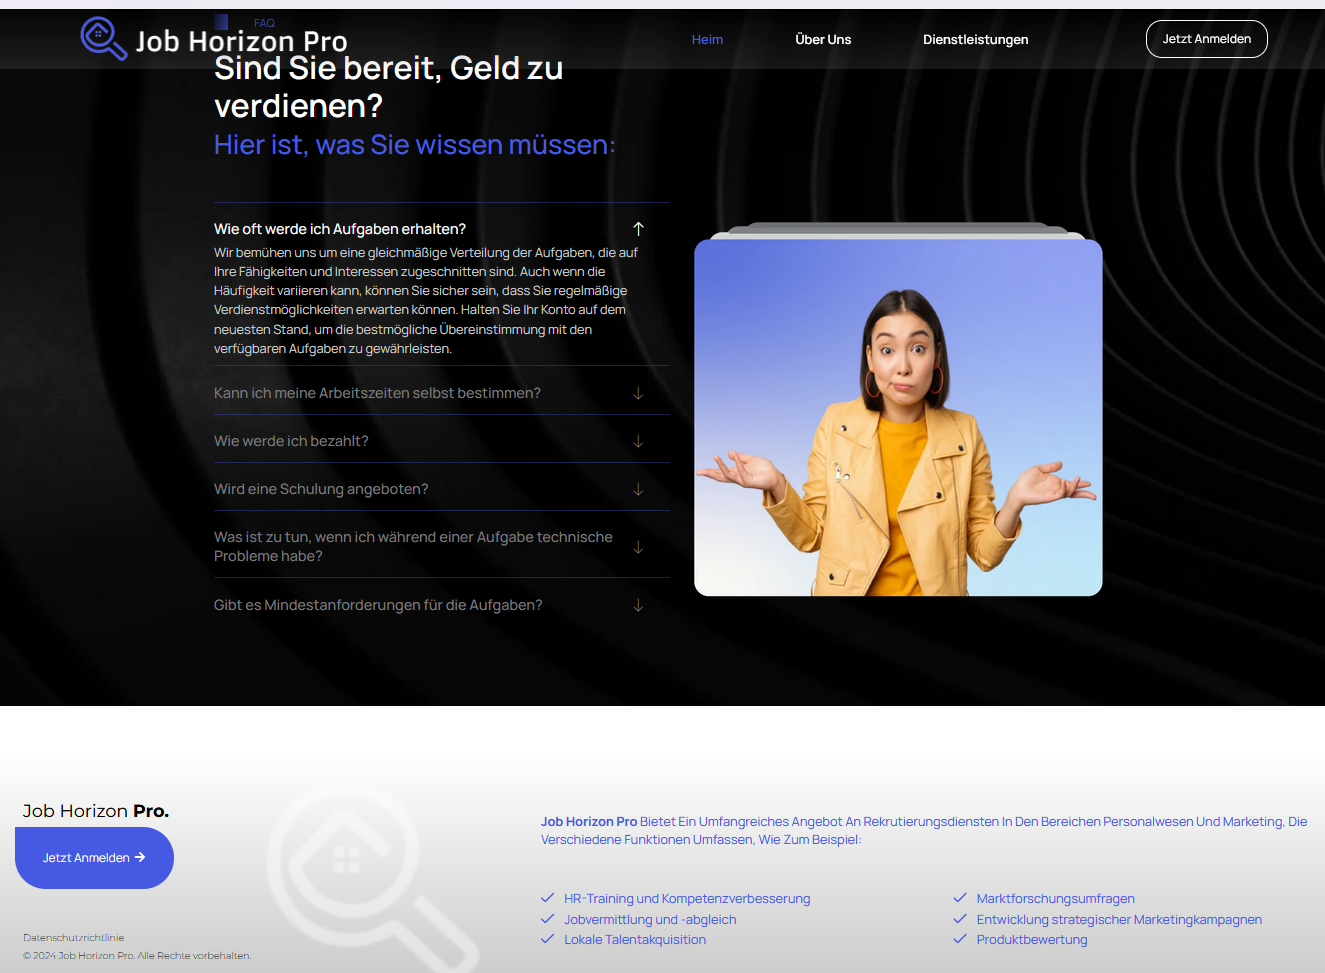
Task: Click 'Sind Sie bereit, Geld zu verdienen?' heading
Action: point(388,86)
